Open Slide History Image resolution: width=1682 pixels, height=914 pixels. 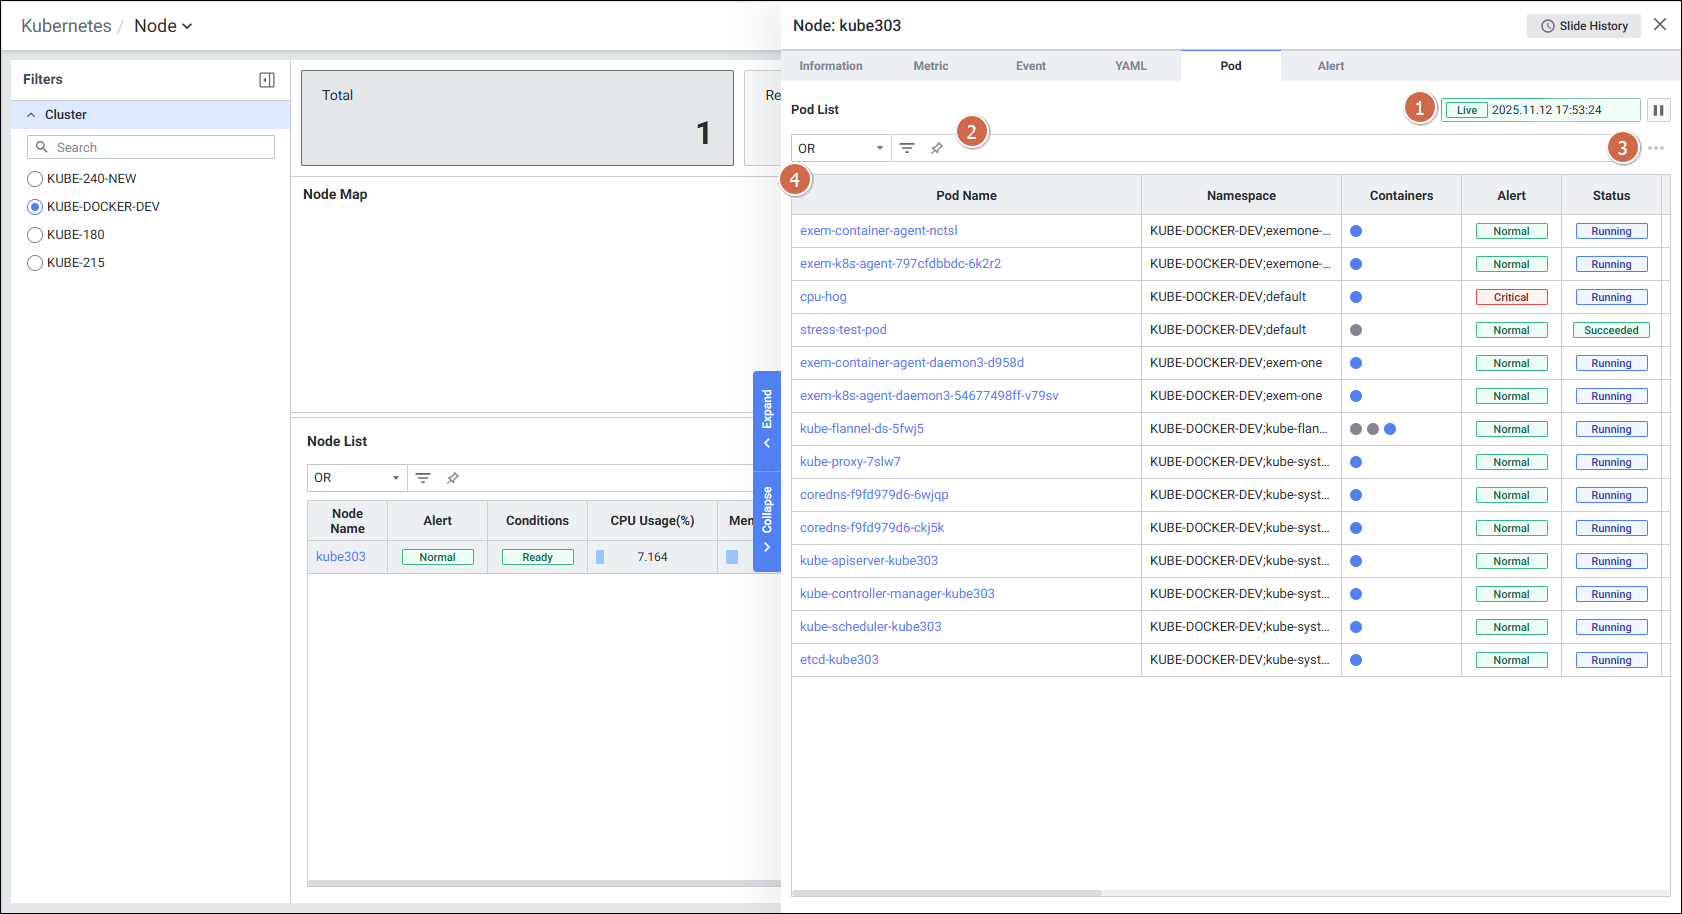(x=1583, y=26)
